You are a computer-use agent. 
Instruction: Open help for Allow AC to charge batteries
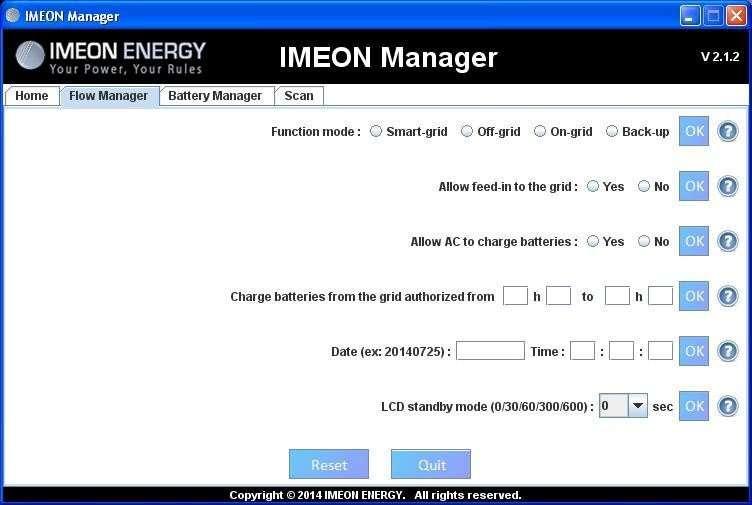(x=728, y=241)
